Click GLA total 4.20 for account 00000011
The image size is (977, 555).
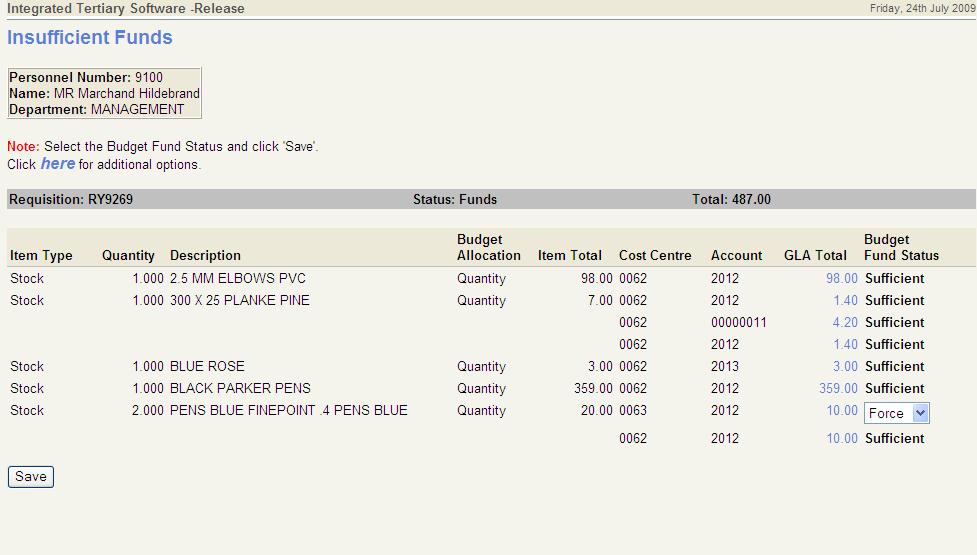pyautogui.click(x=844, y=322)
